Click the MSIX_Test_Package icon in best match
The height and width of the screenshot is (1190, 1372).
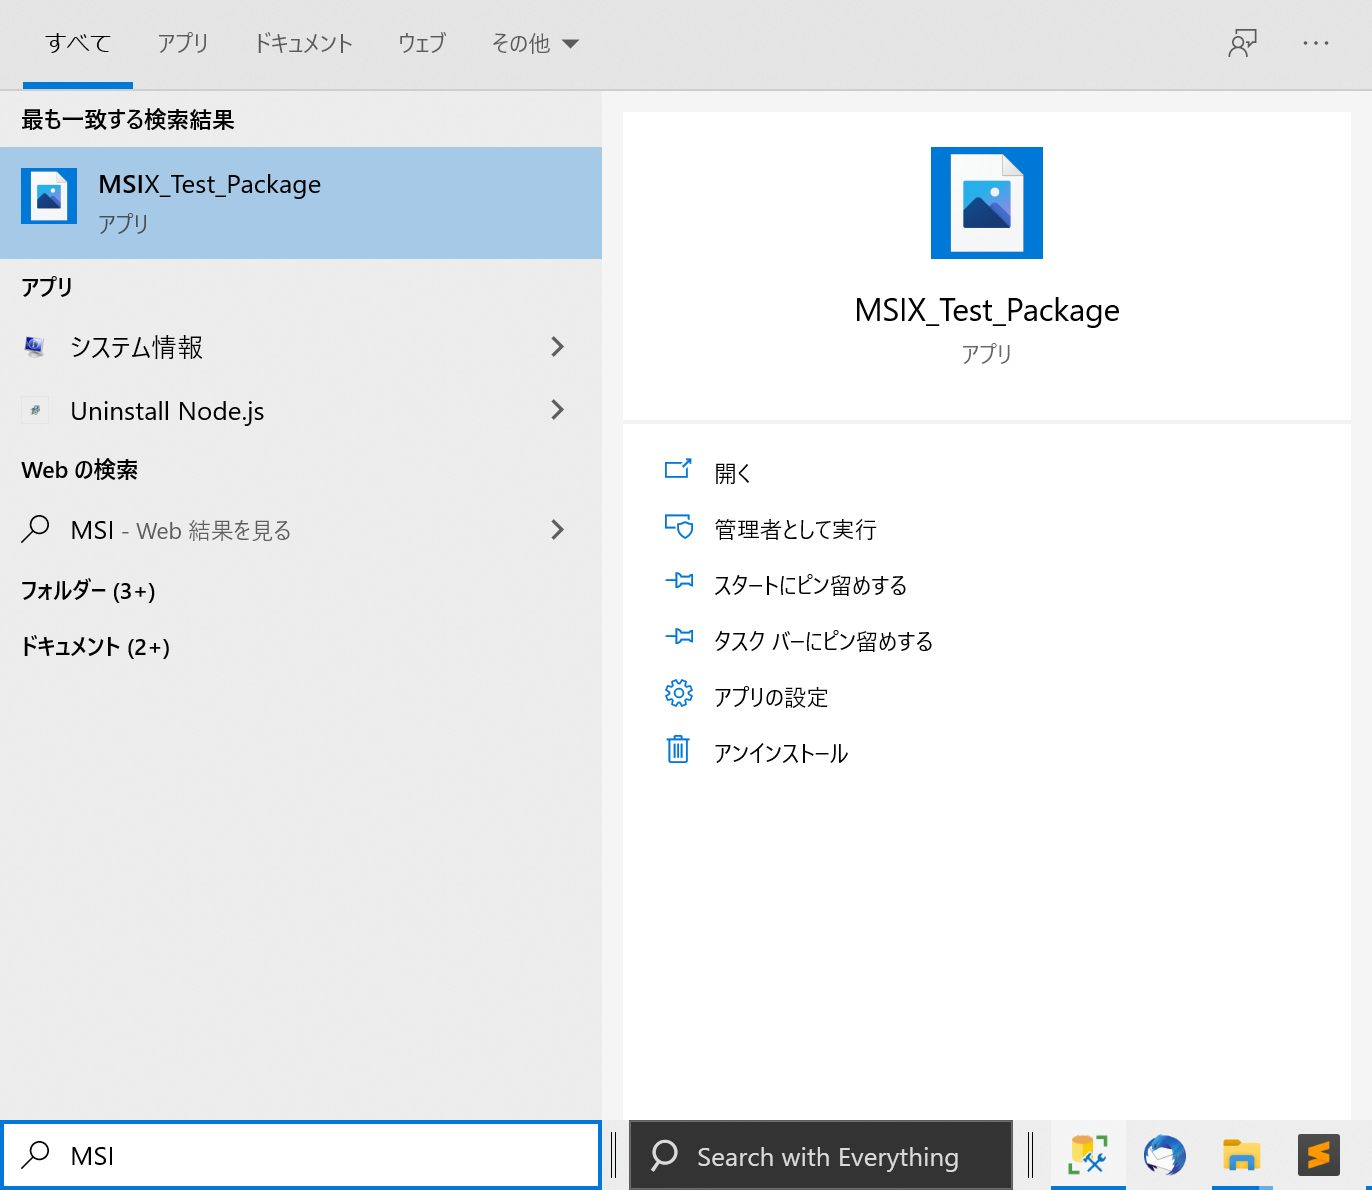(x=49, y=196)
